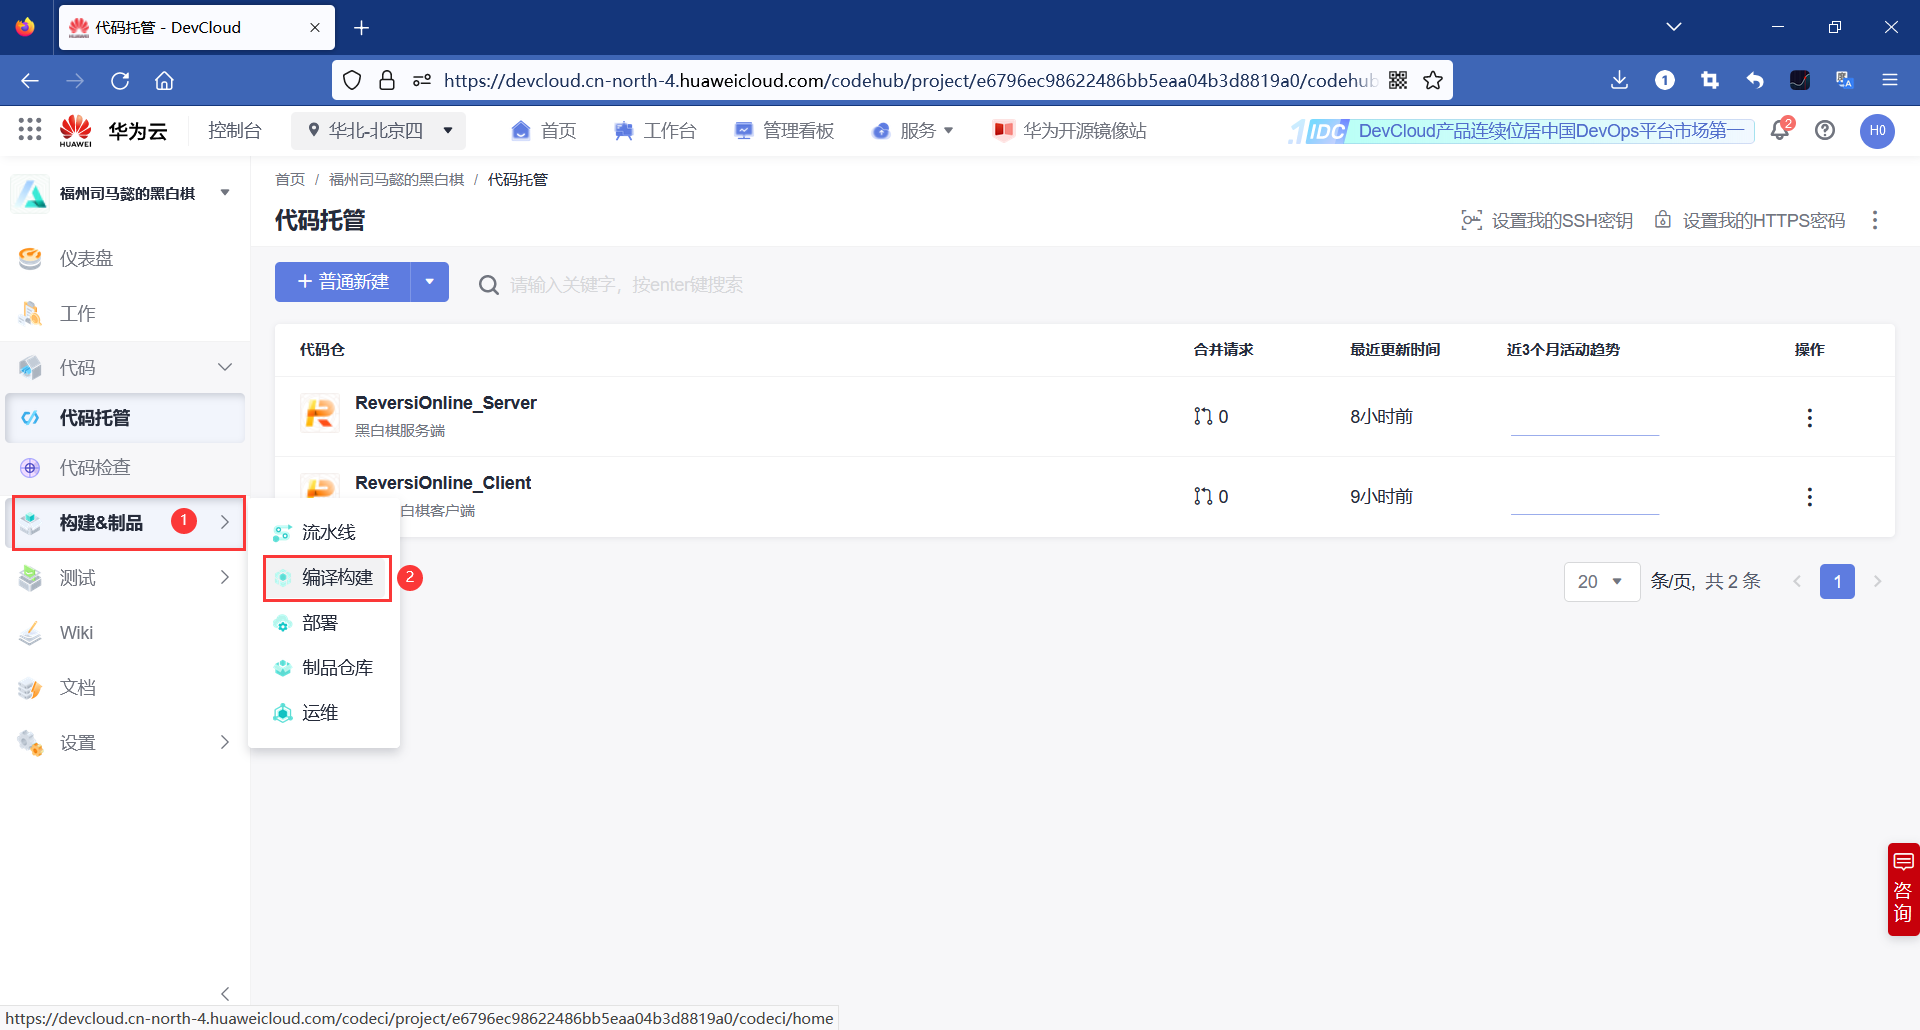Click the undo arrow extension icon

click(1755, 80)
